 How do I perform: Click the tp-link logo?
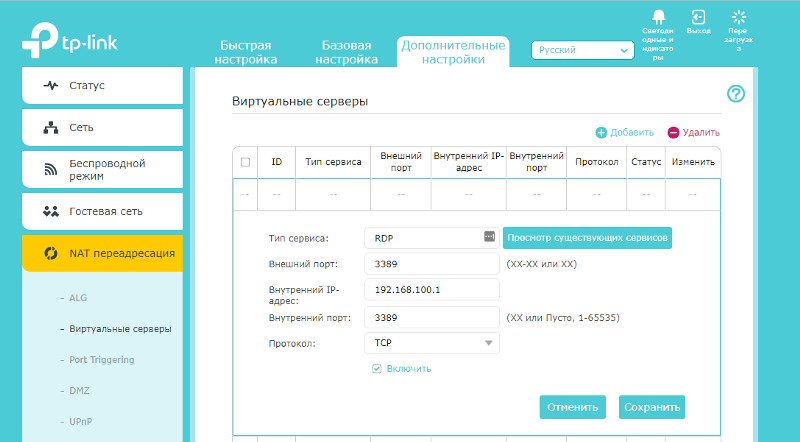click(x=70, y=40)
